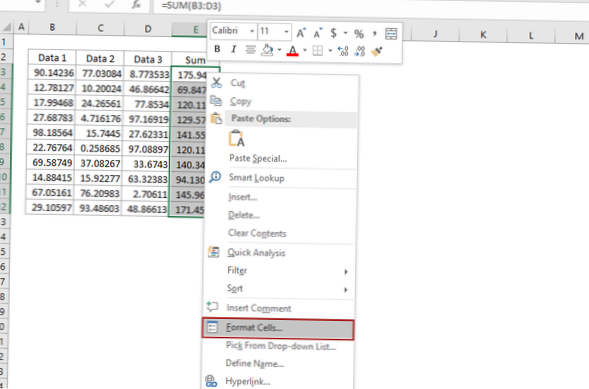Image resolution: width=589 pixels, height=389 pixels.
Task: Choose Copy from the context menu
Action: [x=281, y=101]
